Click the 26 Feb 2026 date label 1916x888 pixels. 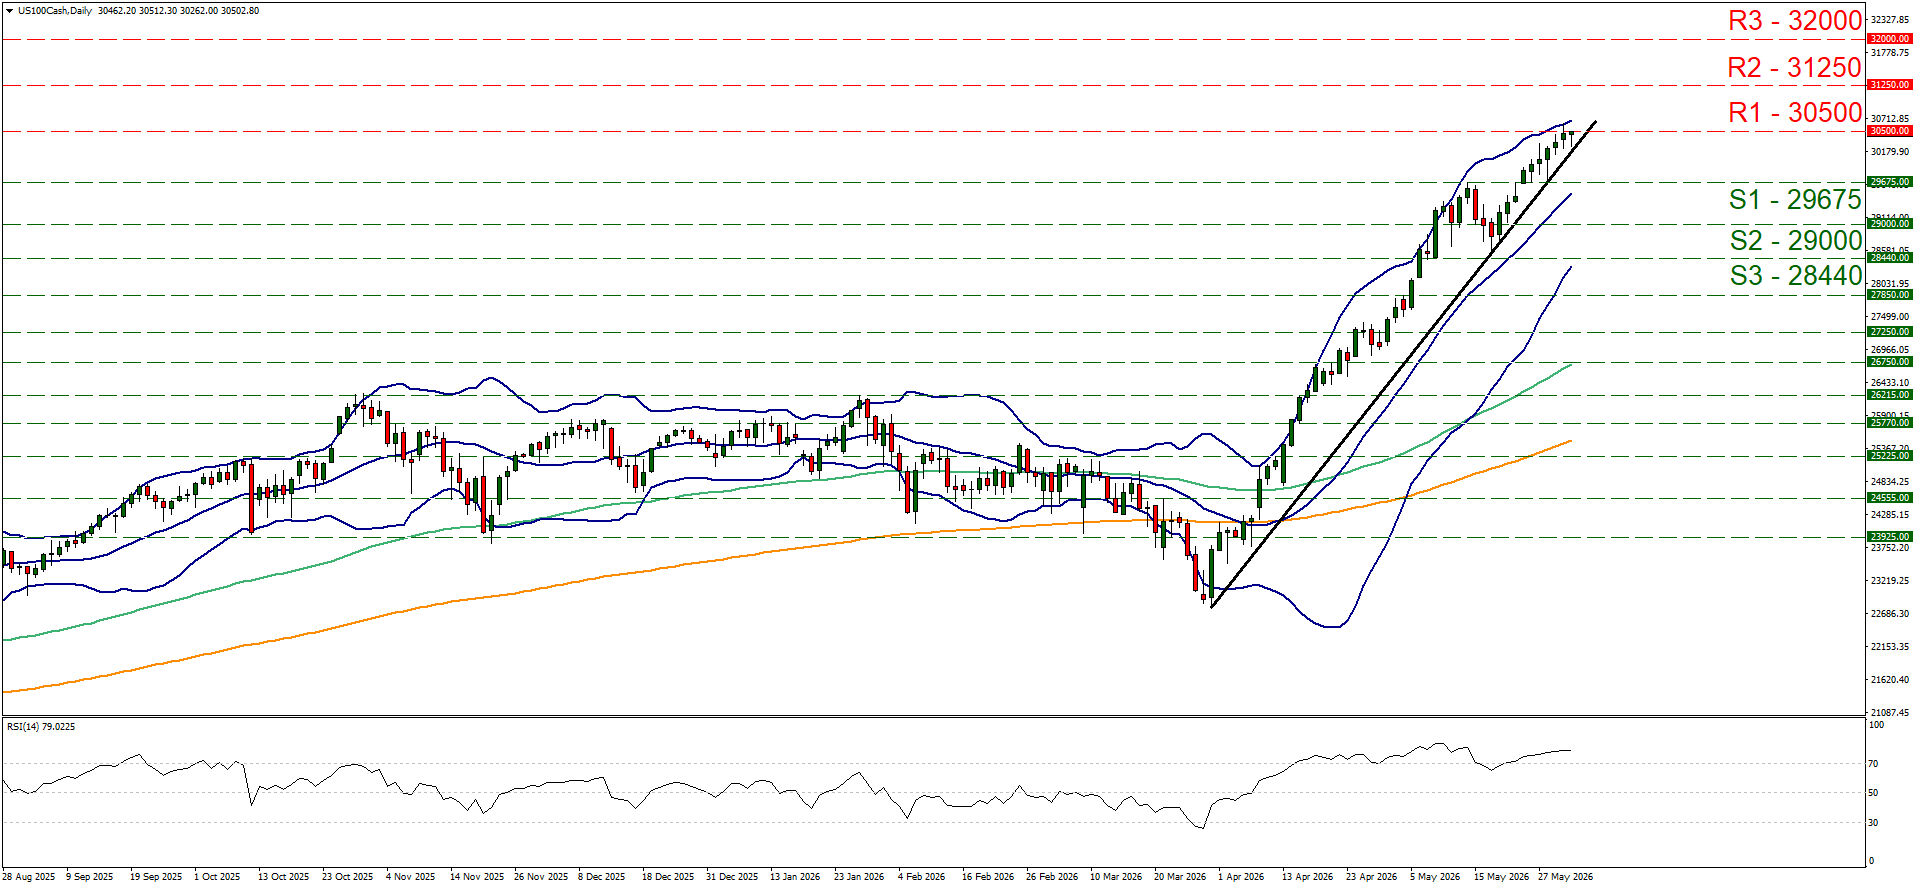click(1052, 877)
